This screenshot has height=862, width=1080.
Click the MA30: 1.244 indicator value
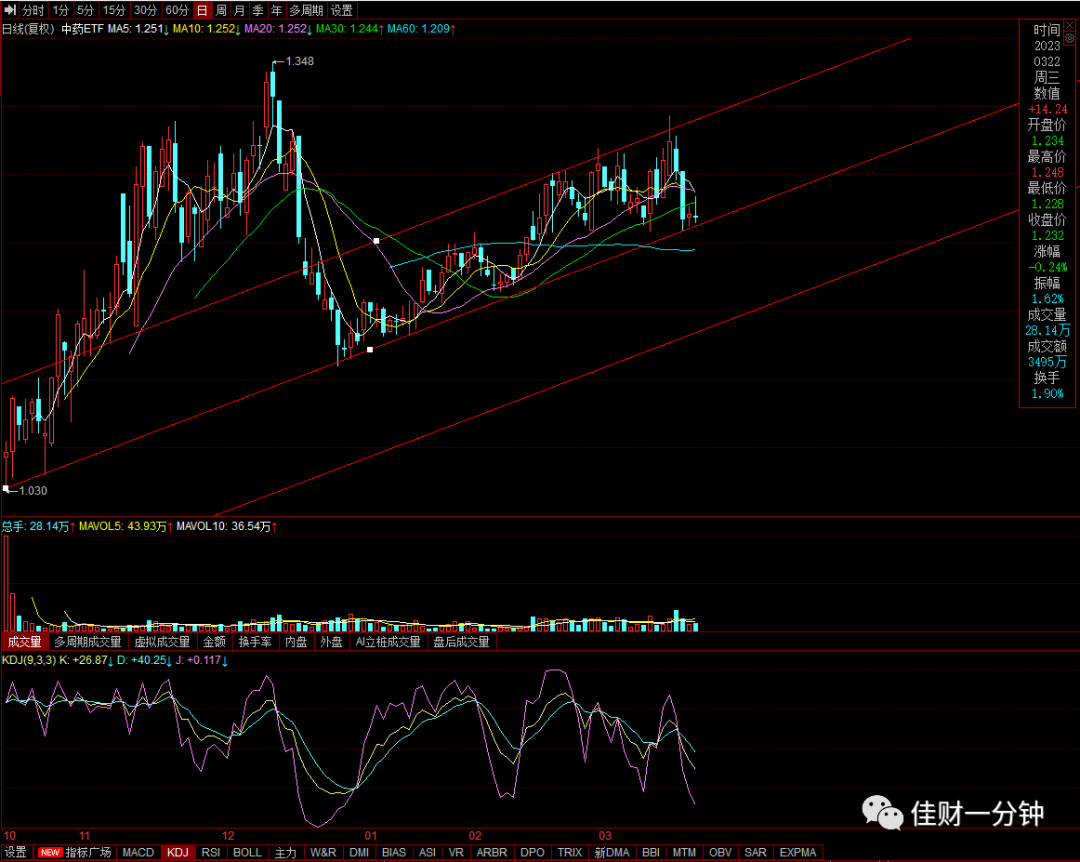(x=350, y=29)
